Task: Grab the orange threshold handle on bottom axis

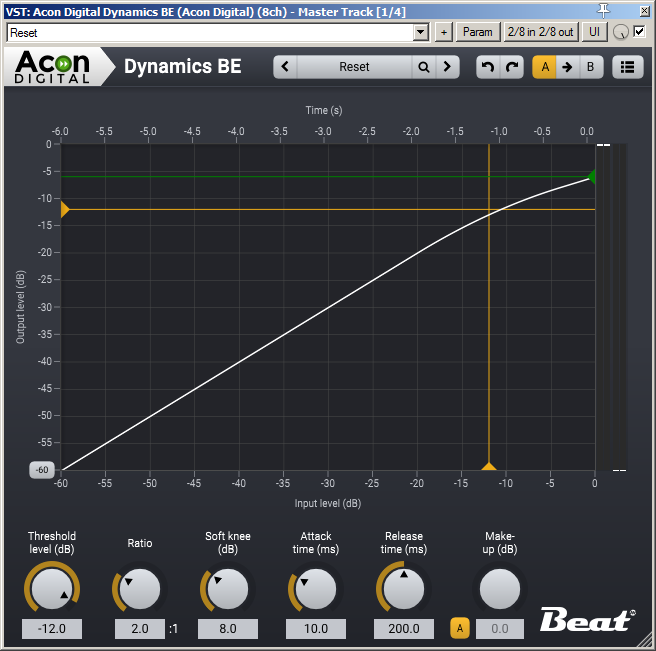Action: (489, 466)
